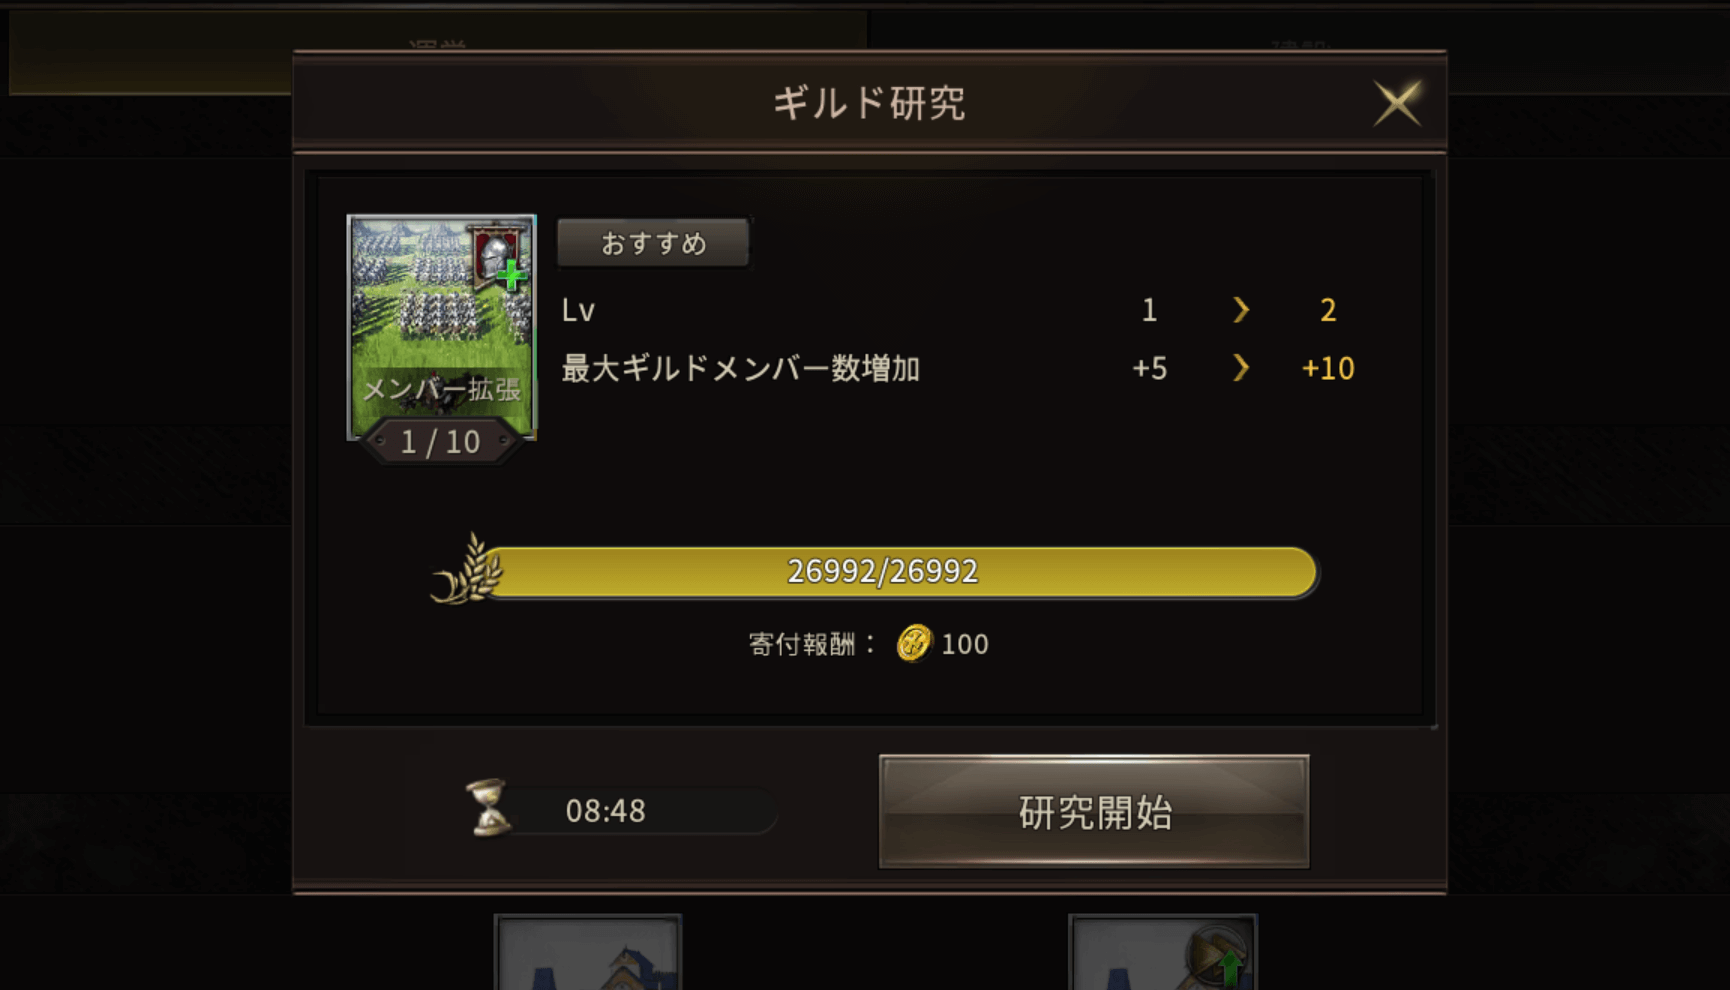Select the メンバー拡張 research card image
The width and height of the screenshot is (1730, 990).
point(441,327)
